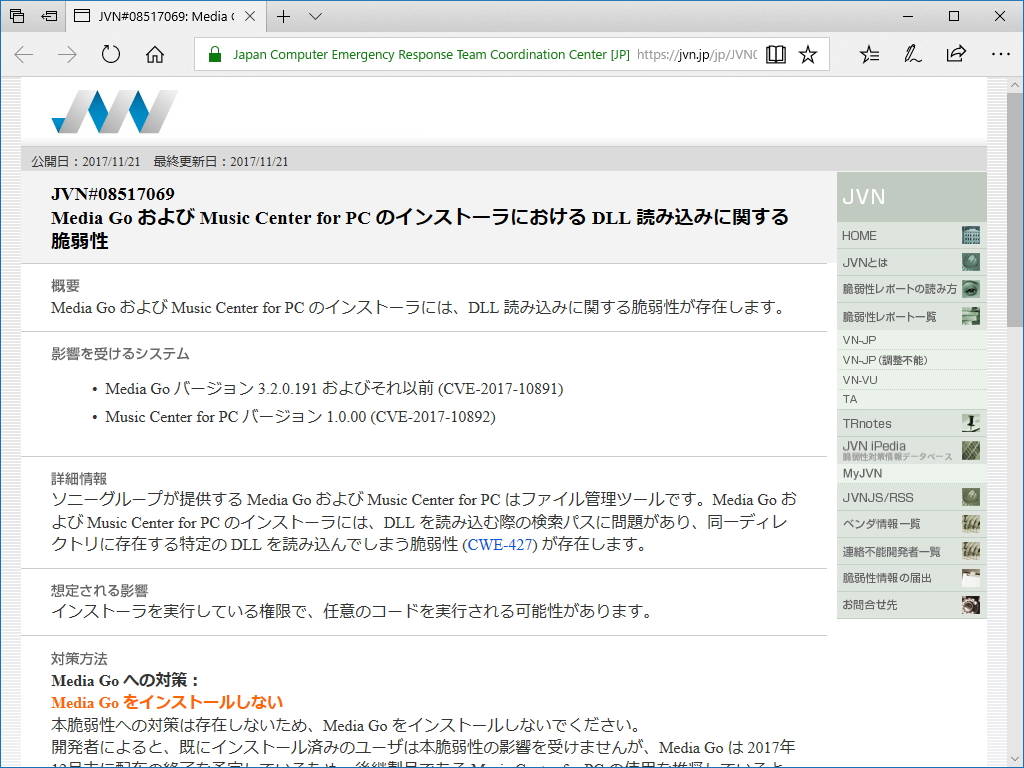Click the TA sidebar link
1024x768 pixels.
[x=850, y=399]
